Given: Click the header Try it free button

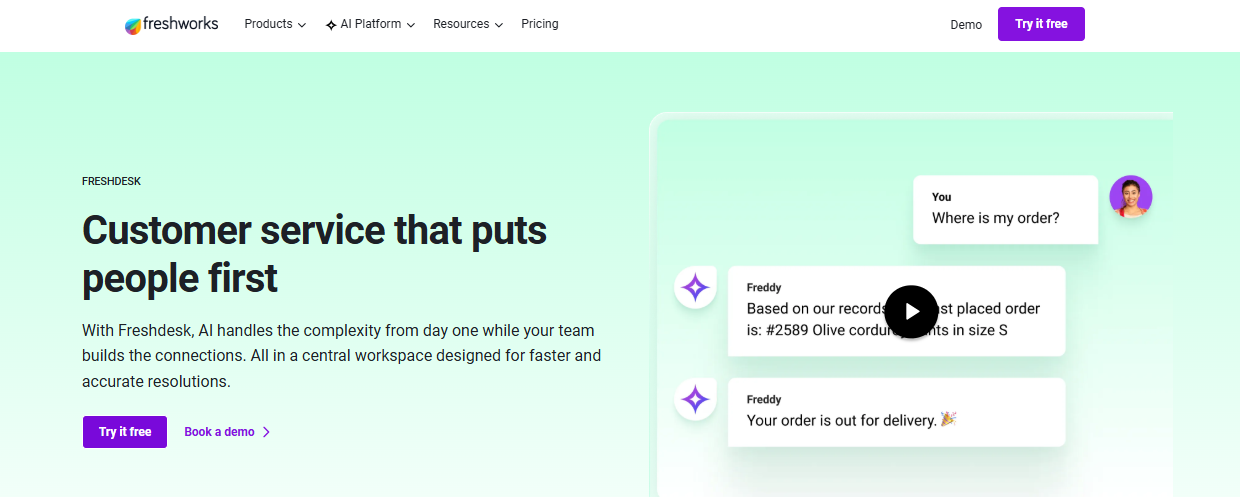Looking at the screenshot, I should (1041, 24).
